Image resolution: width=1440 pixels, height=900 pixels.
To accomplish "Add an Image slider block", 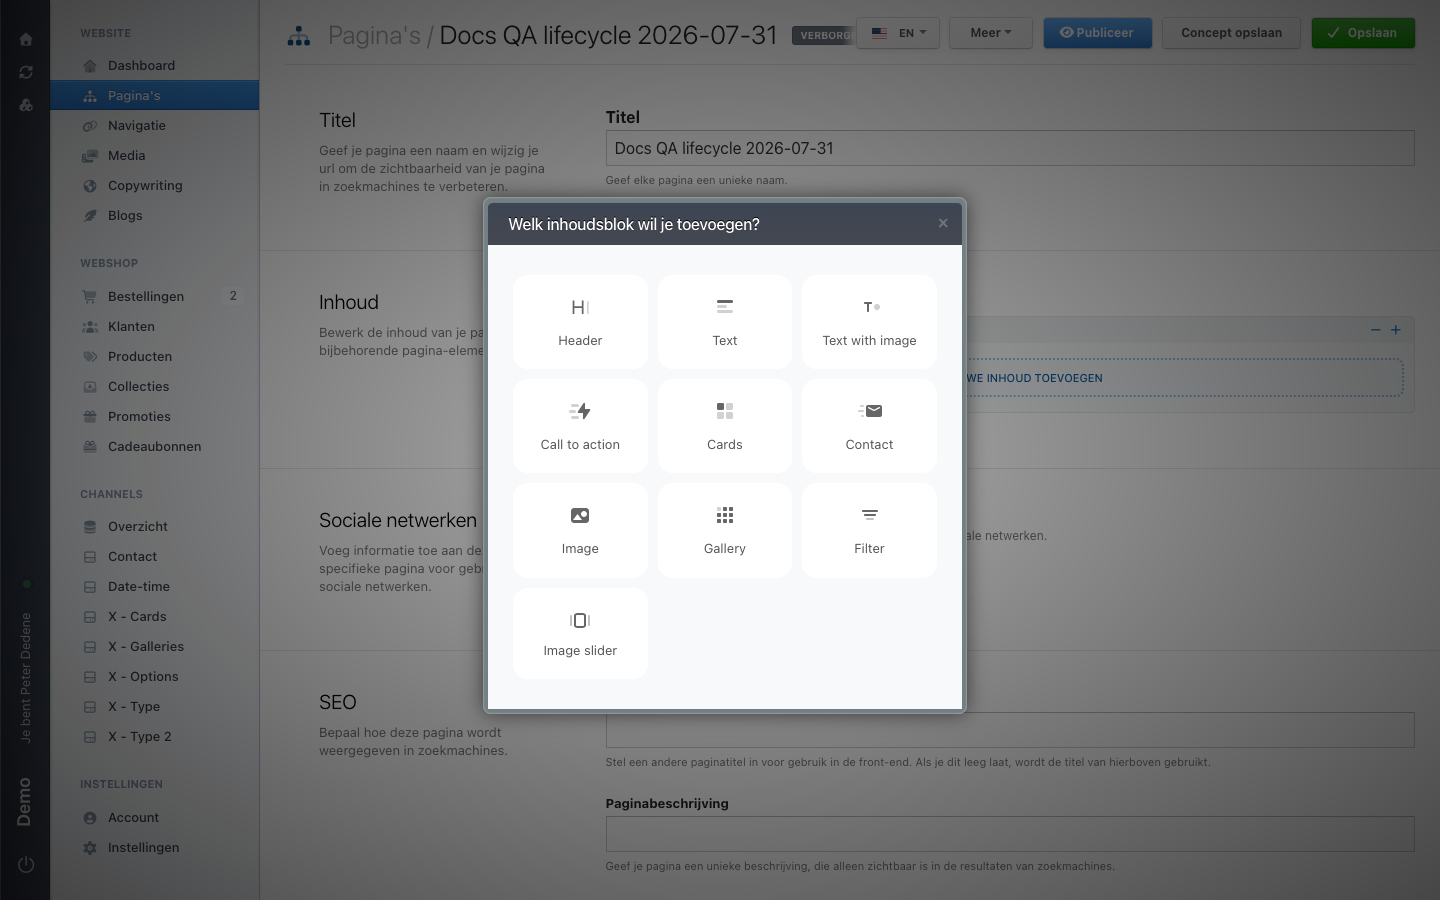I will (x=580, y=633).
